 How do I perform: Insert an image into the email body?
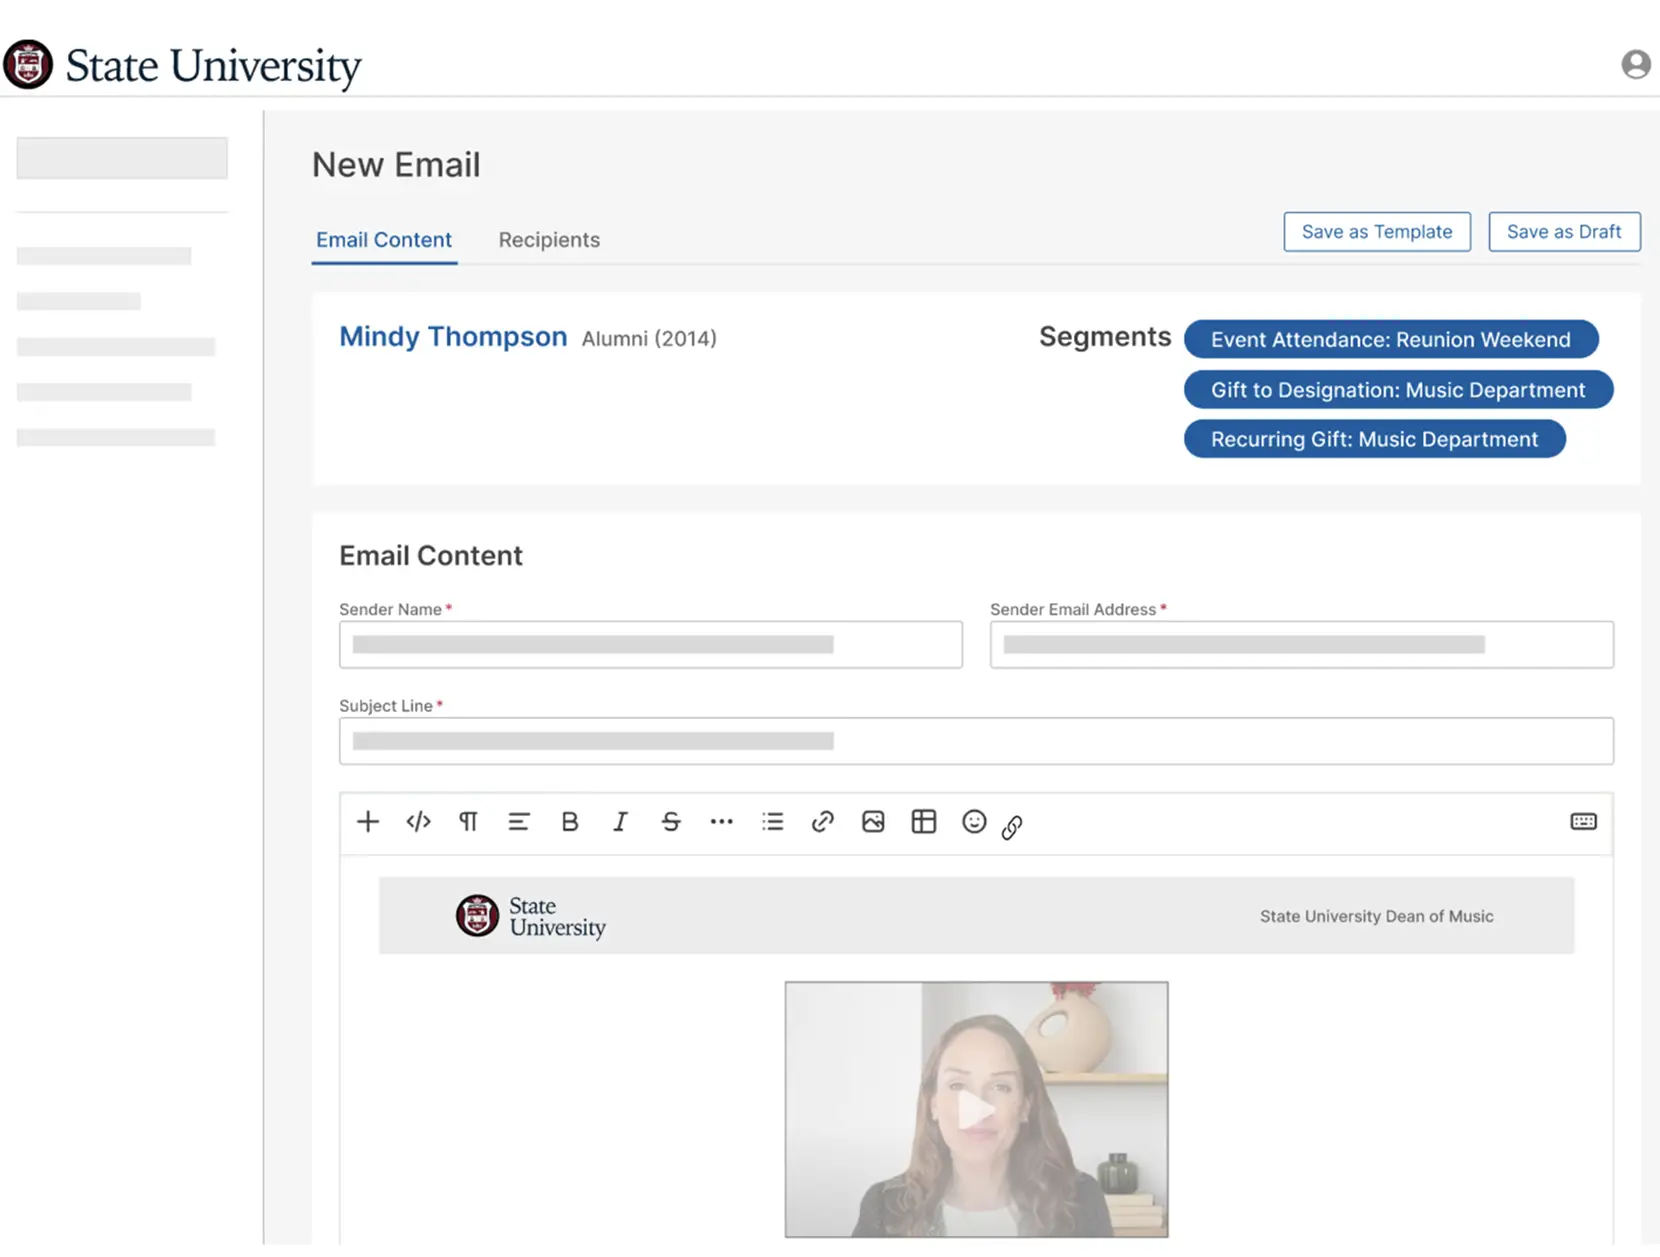(872, 822)
